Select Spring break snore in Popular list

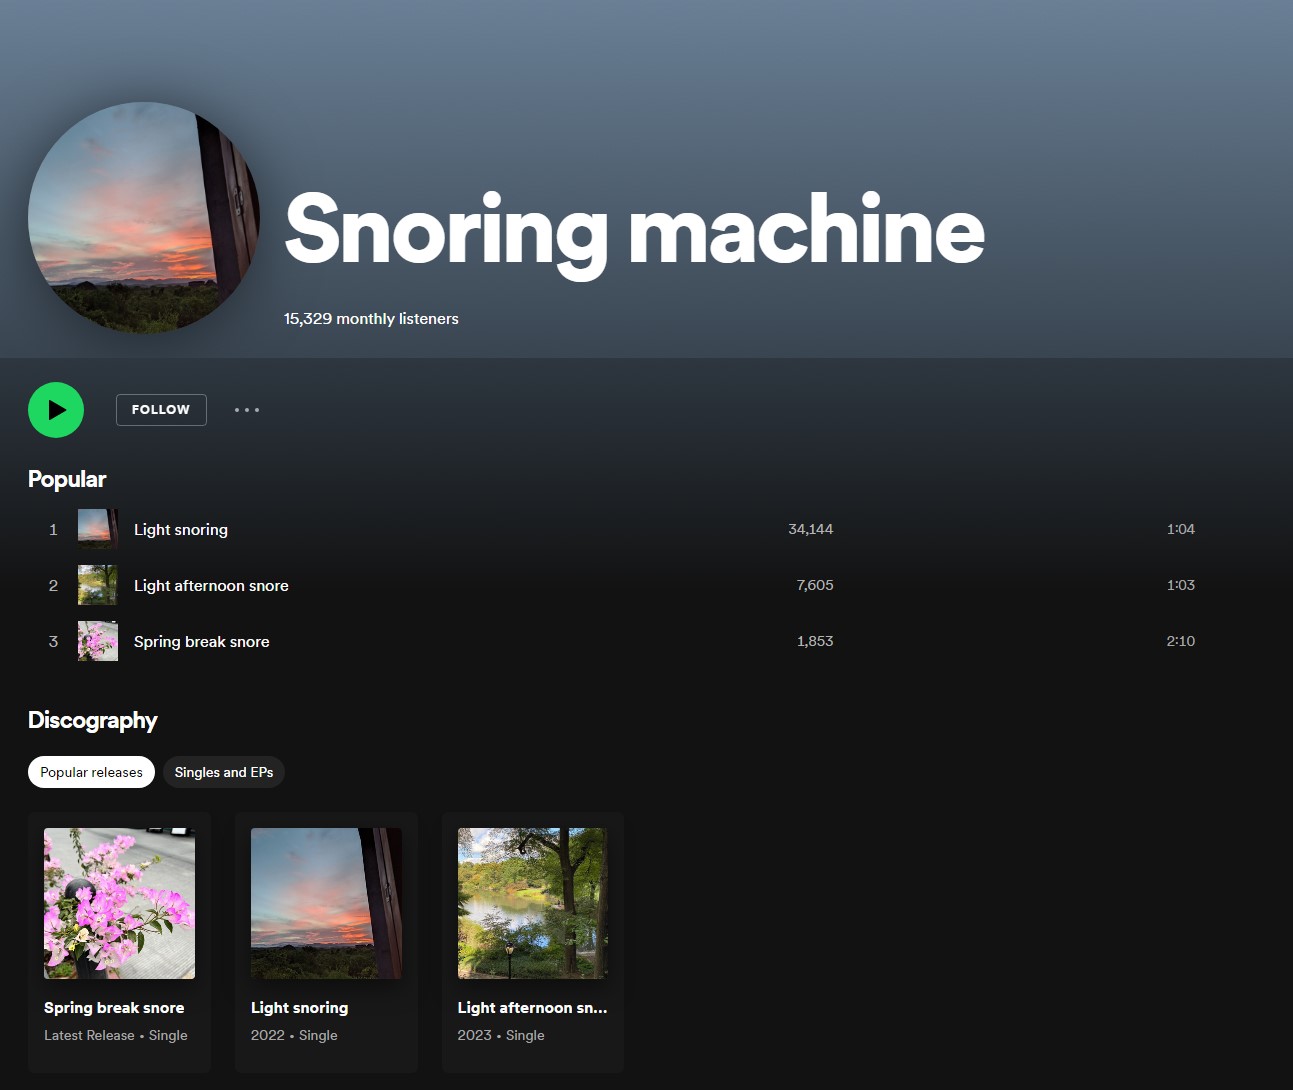point(201,642)
